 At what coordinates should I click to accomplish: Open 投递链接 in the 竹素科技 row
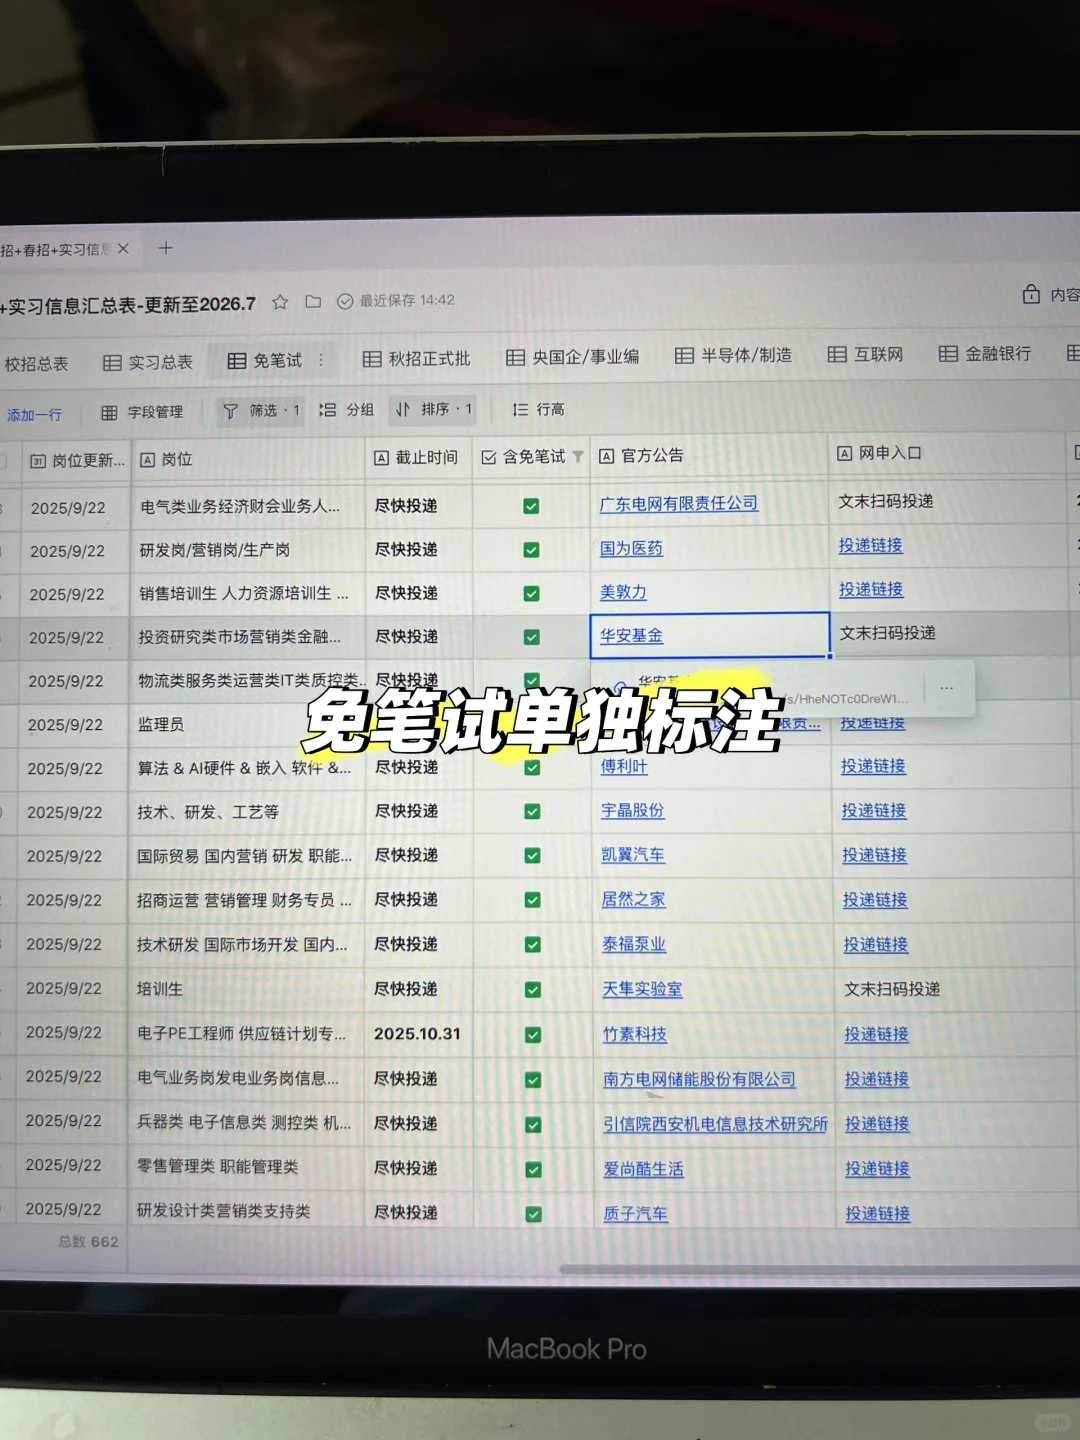click(x=876, y=1034)
